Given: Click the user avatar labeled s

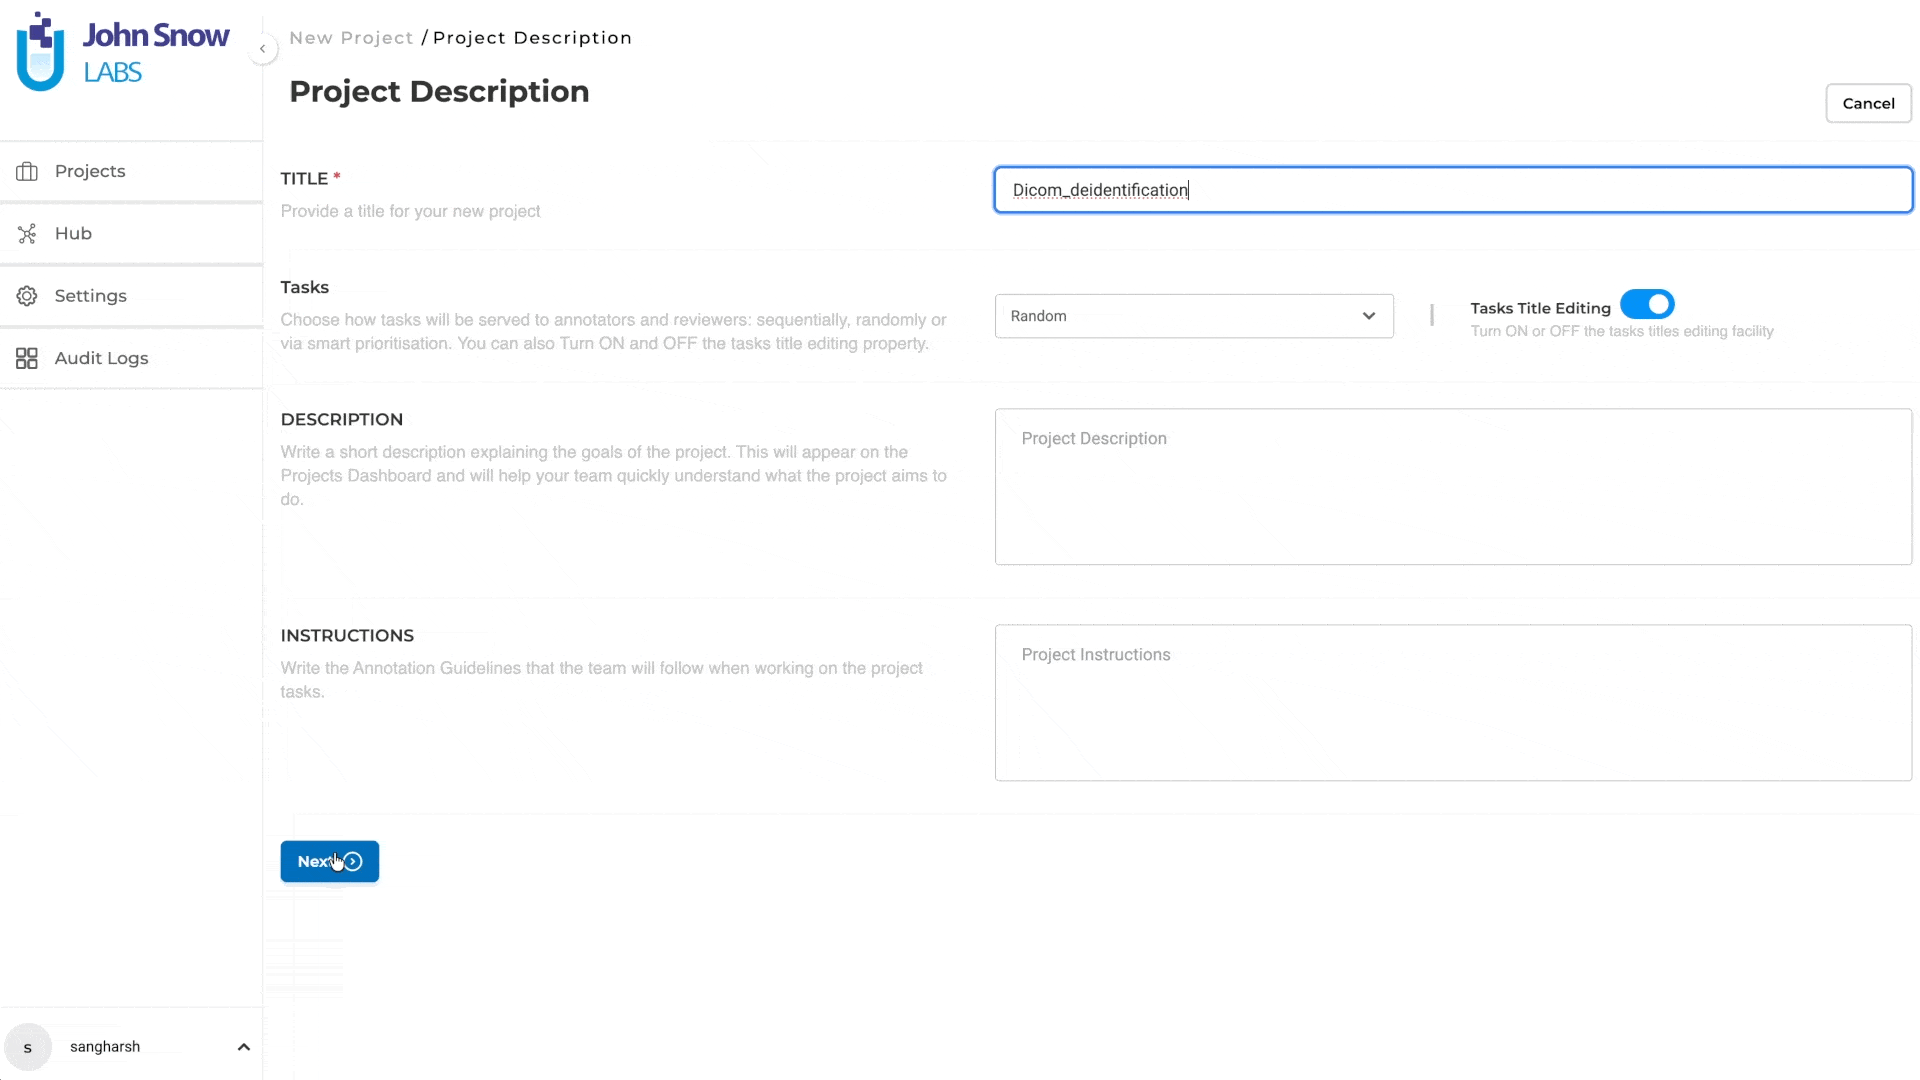Looking at the screenshot, I should [28, 1047].
